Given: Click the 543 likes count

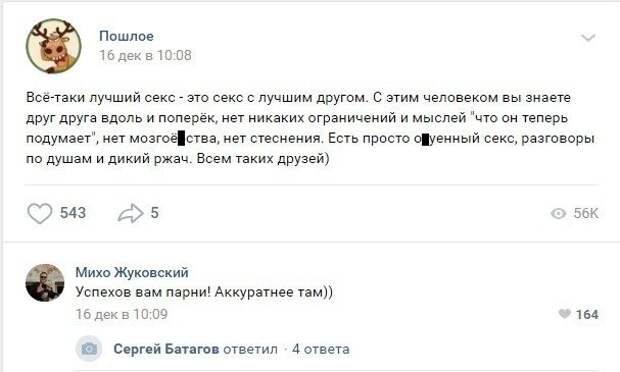Looking at the screenshot, I should (x=73, y=213).
